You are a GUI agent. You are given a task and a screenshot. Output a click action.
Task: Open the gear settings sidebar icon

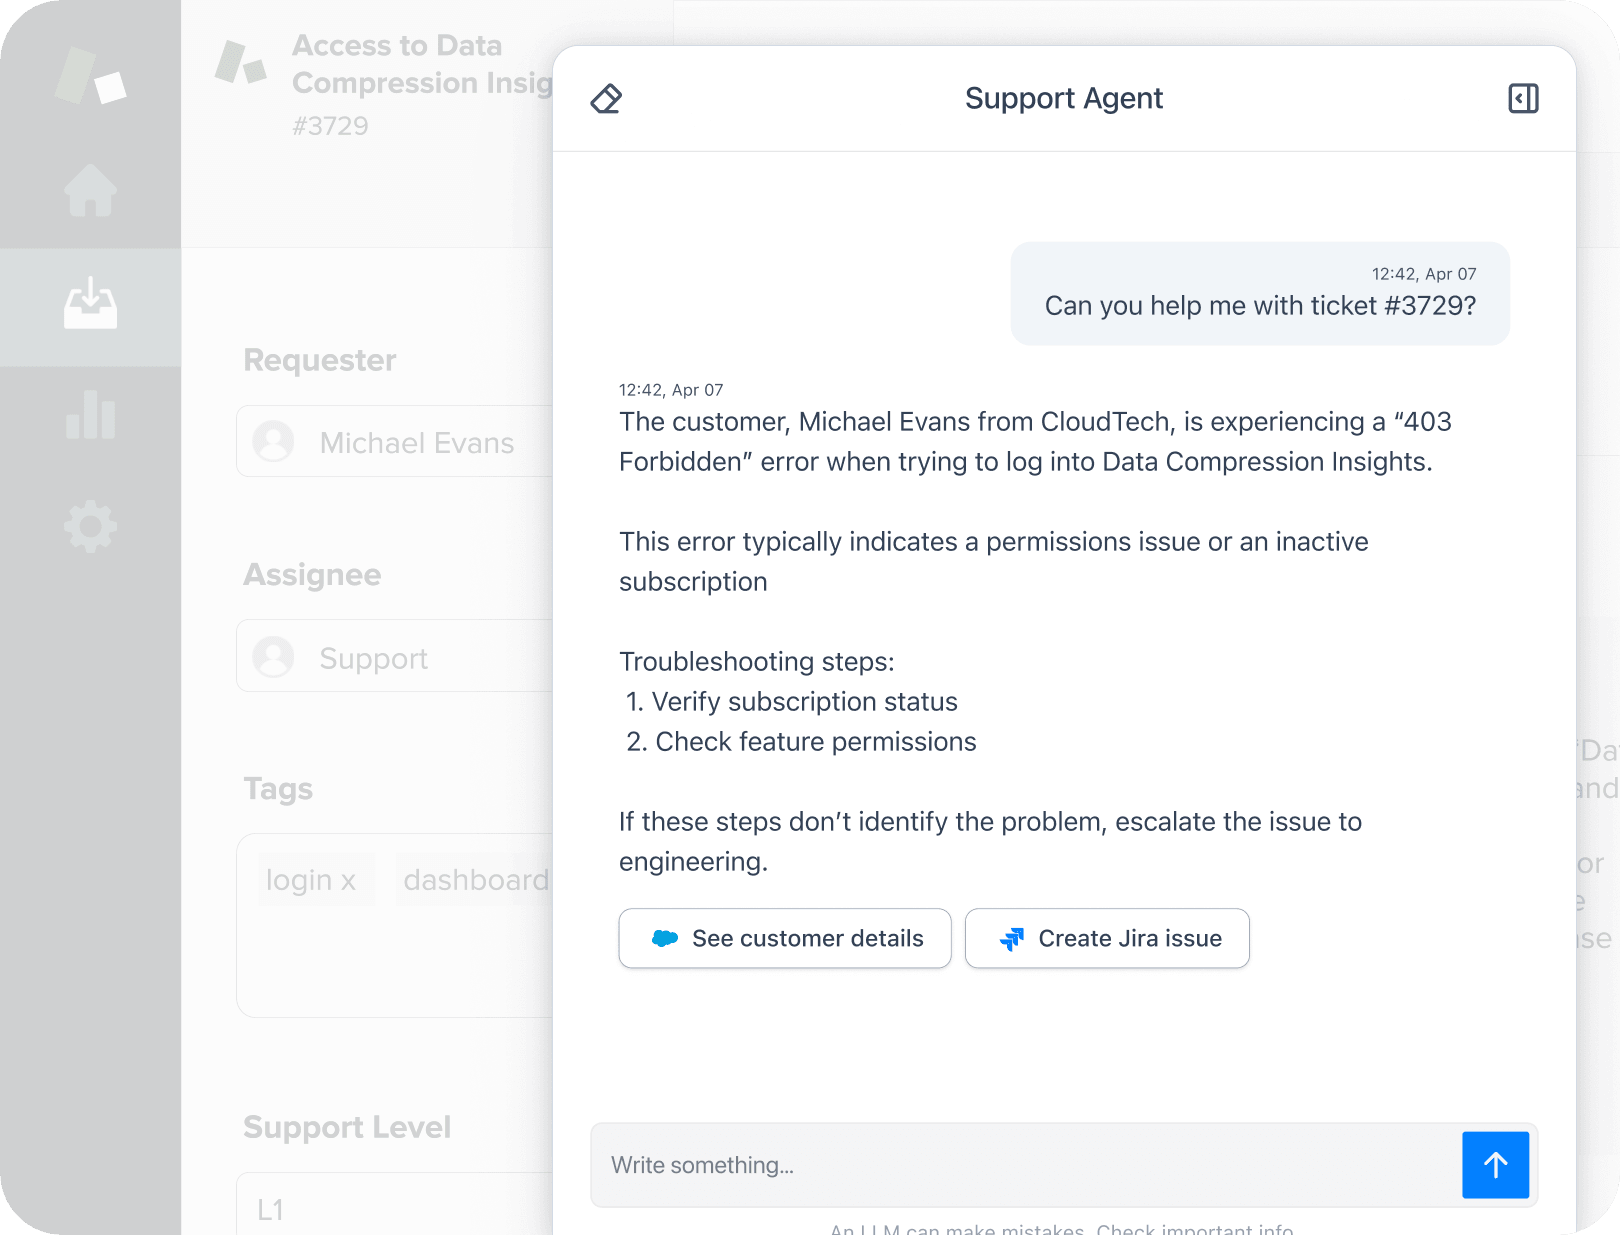point(91,526)
